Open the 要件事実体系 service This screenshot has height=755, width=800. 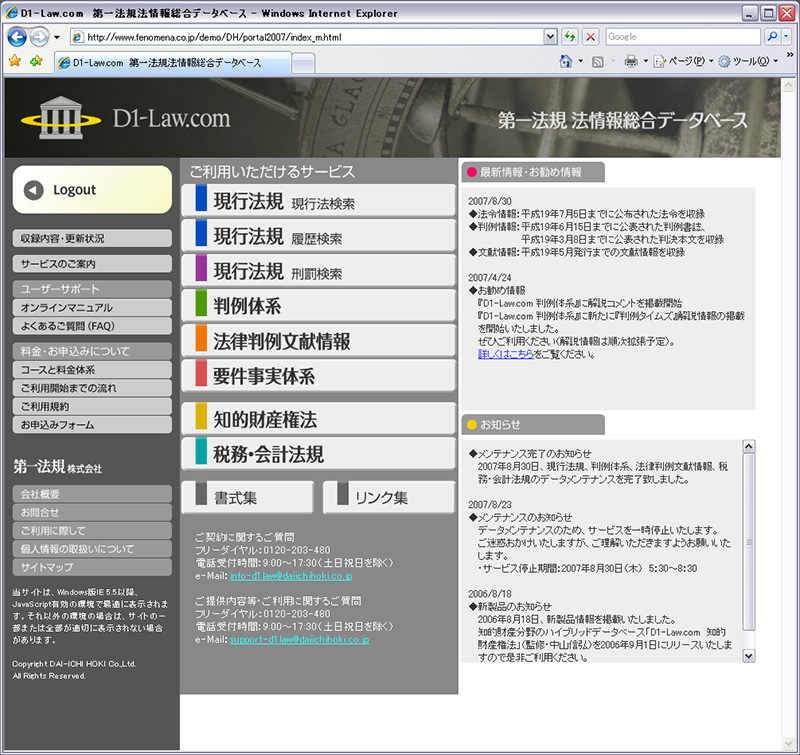coord(318,376)
